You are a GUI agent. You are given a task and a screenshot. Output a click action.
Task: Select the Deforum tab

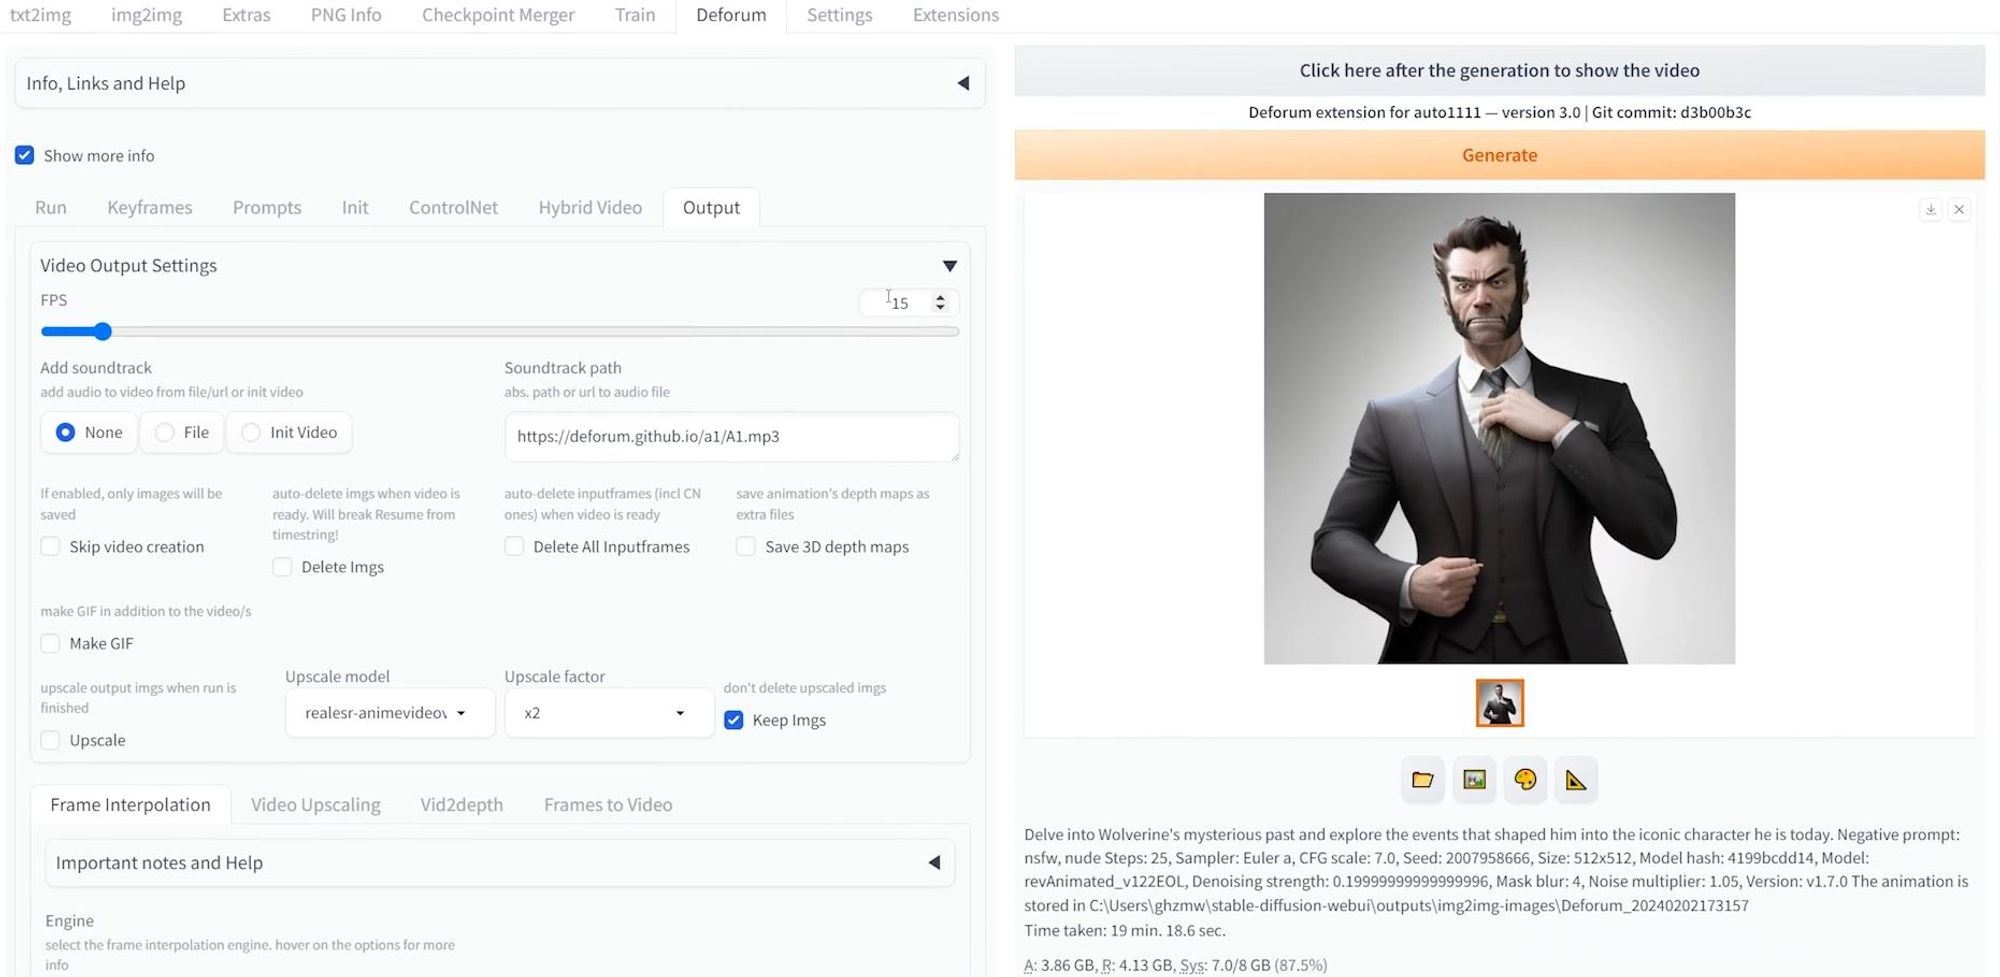tap(731, 15)
